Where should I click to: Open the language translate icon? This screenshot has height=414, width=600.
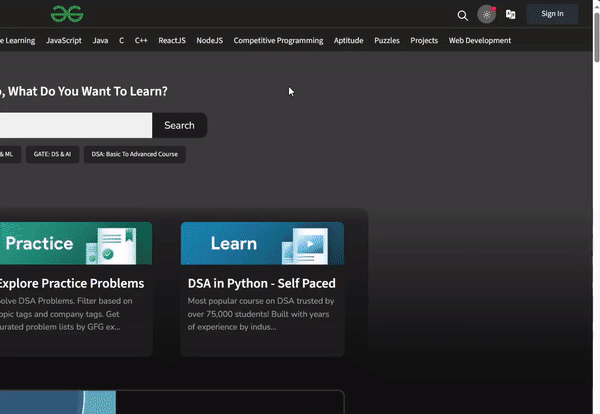pyautogui.click(x=510, y=15)
